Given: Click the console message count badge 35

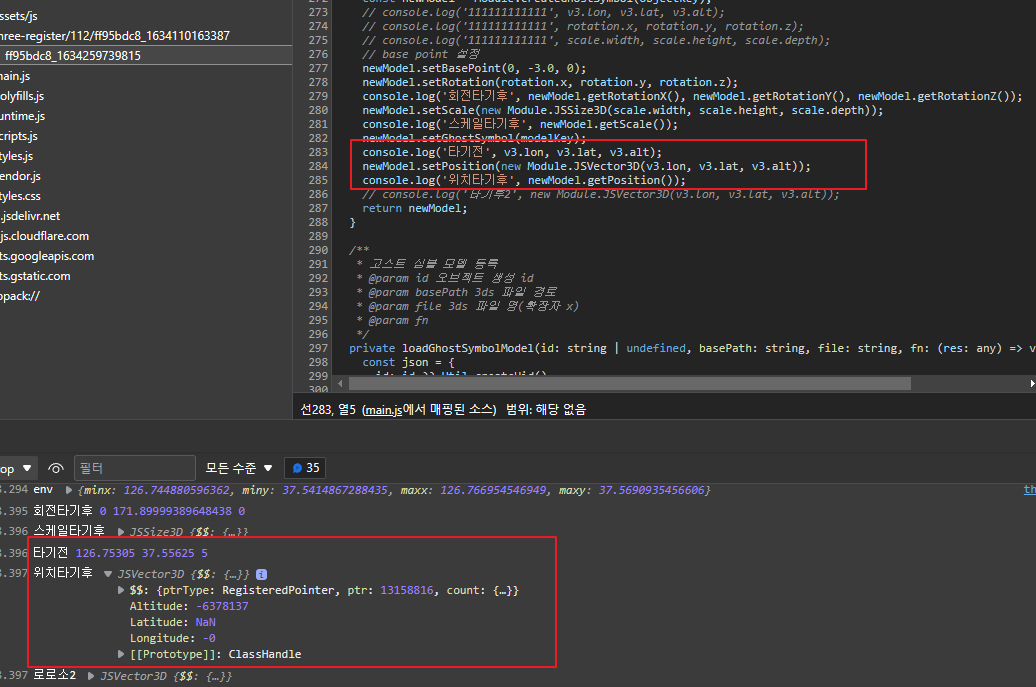Looking at the screenshot, I should click(304, 467).
